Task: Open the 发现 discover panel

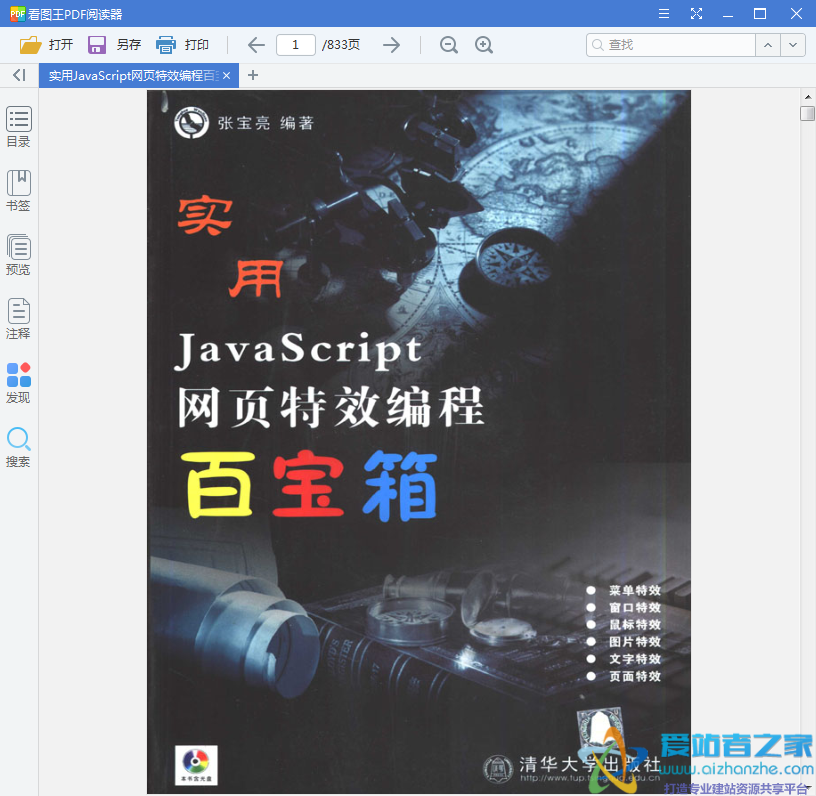Action: [x=18, y=382]
